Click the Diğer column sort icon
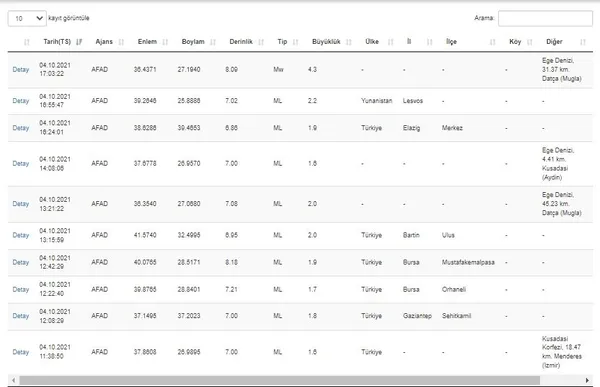 pos(583,42)
